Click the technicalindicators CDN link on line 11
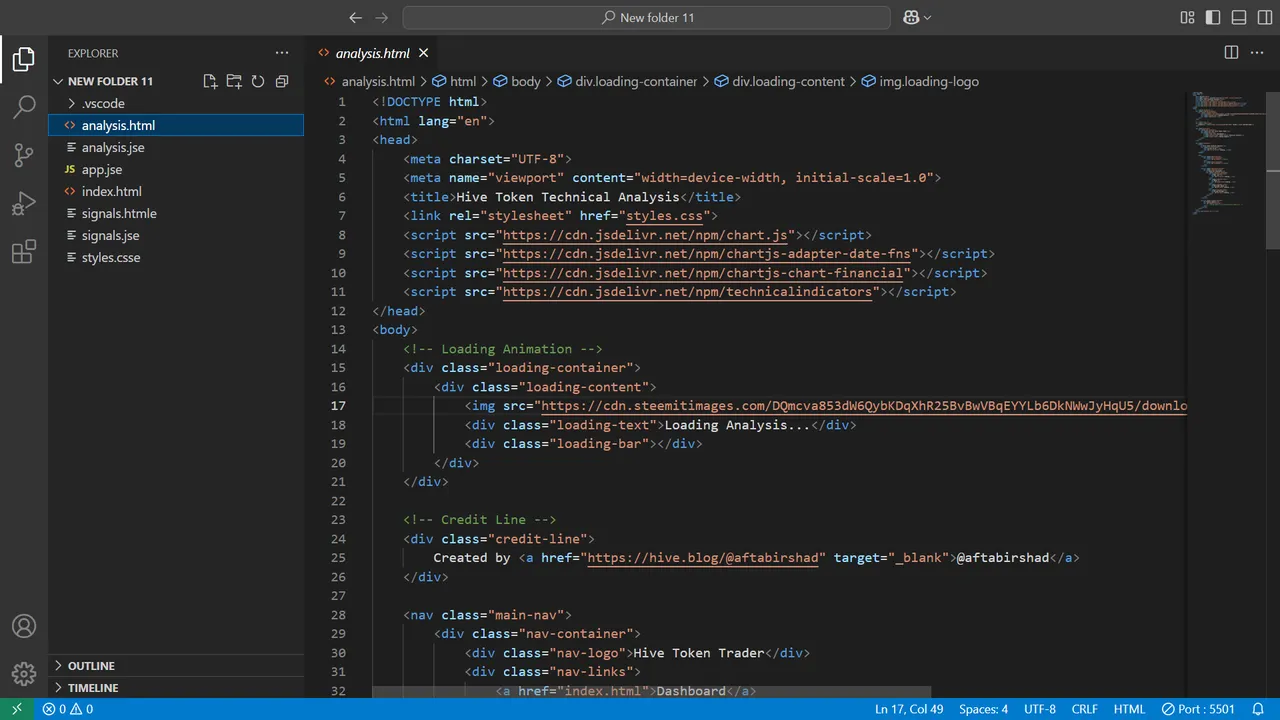The image size is (1280, 720). pos(687,292)
